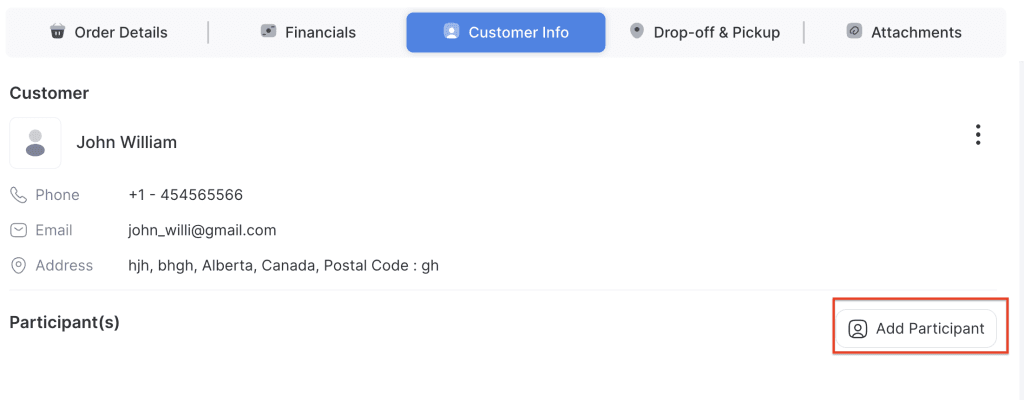Click the participant icon in Add Participant

[x=857, y=329]
